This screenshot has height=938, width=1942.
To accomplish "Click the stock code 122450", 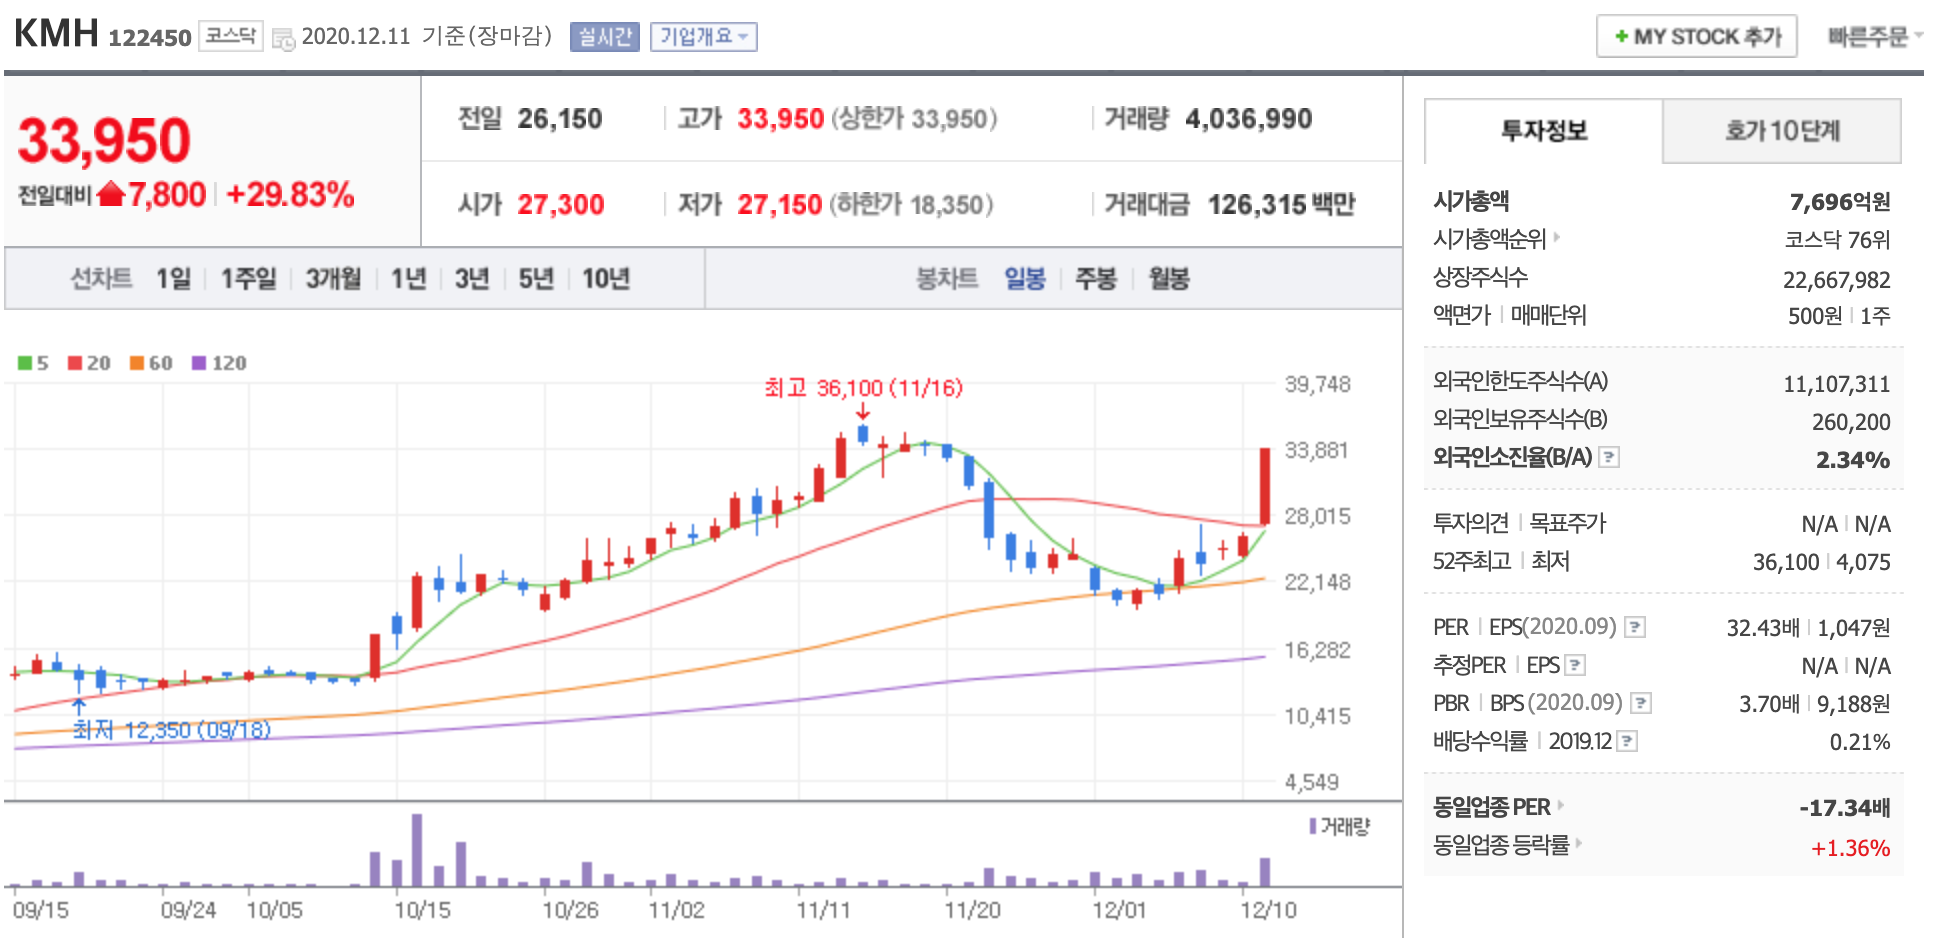I will 150,38.
